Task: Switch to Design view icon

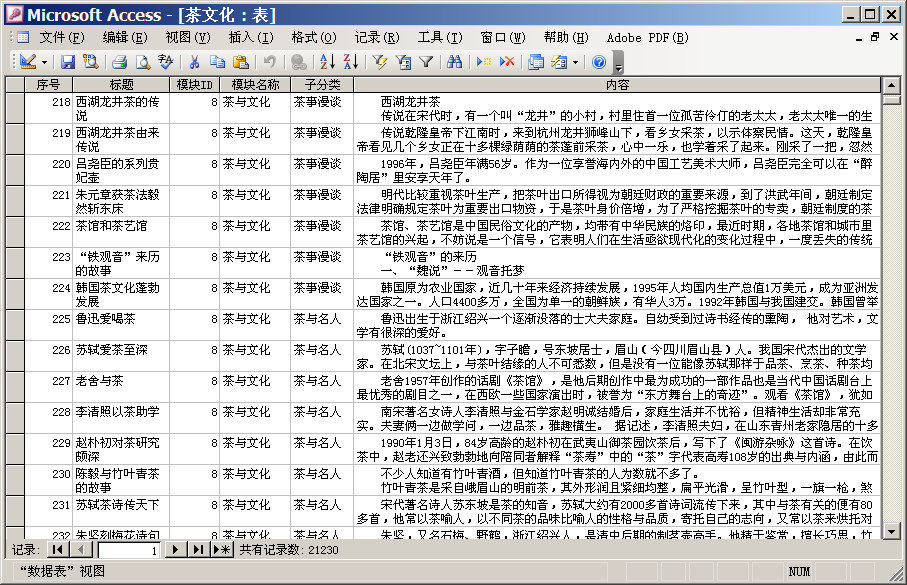Action: tap(27, 61)
